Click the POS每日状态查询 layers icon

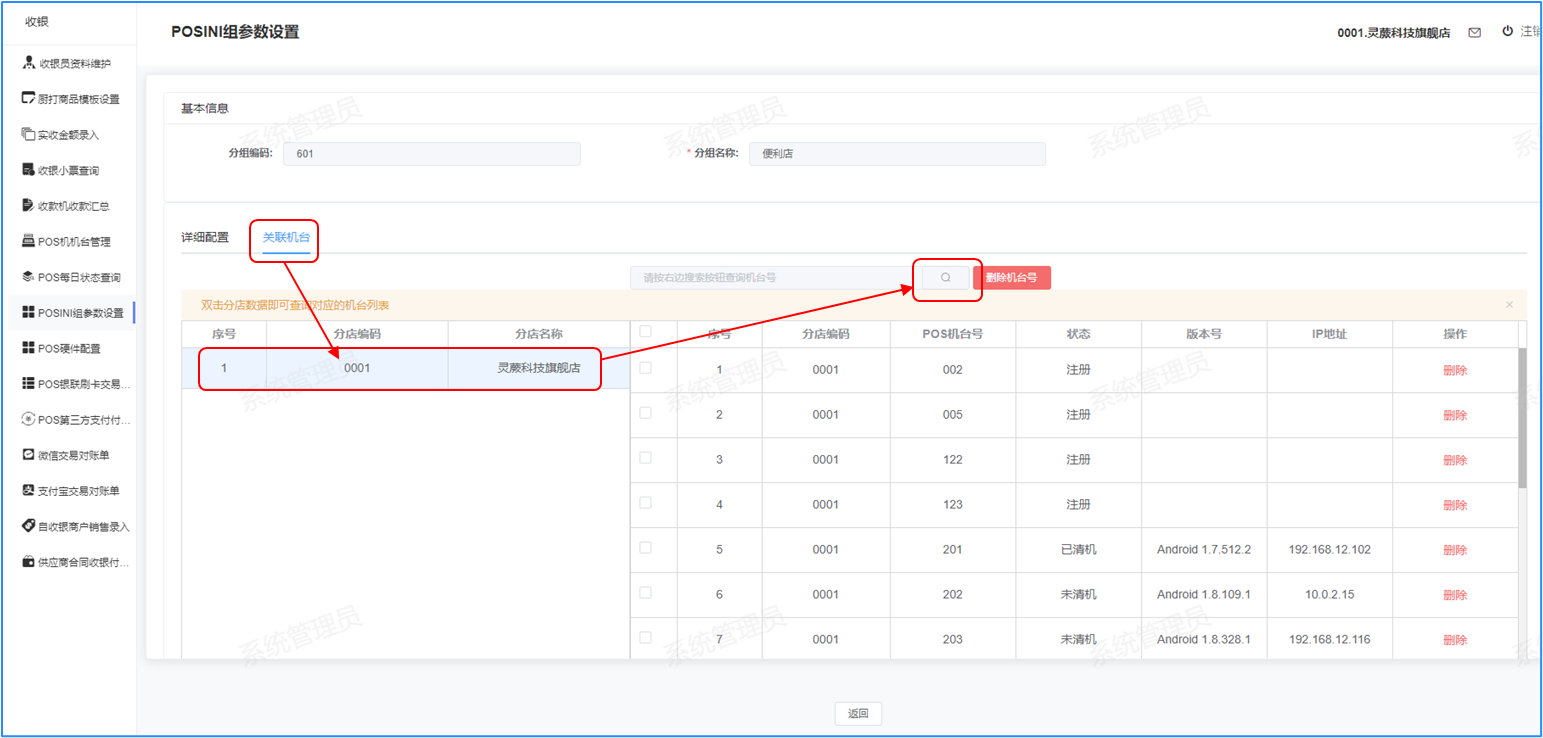[x=29, y=276]
